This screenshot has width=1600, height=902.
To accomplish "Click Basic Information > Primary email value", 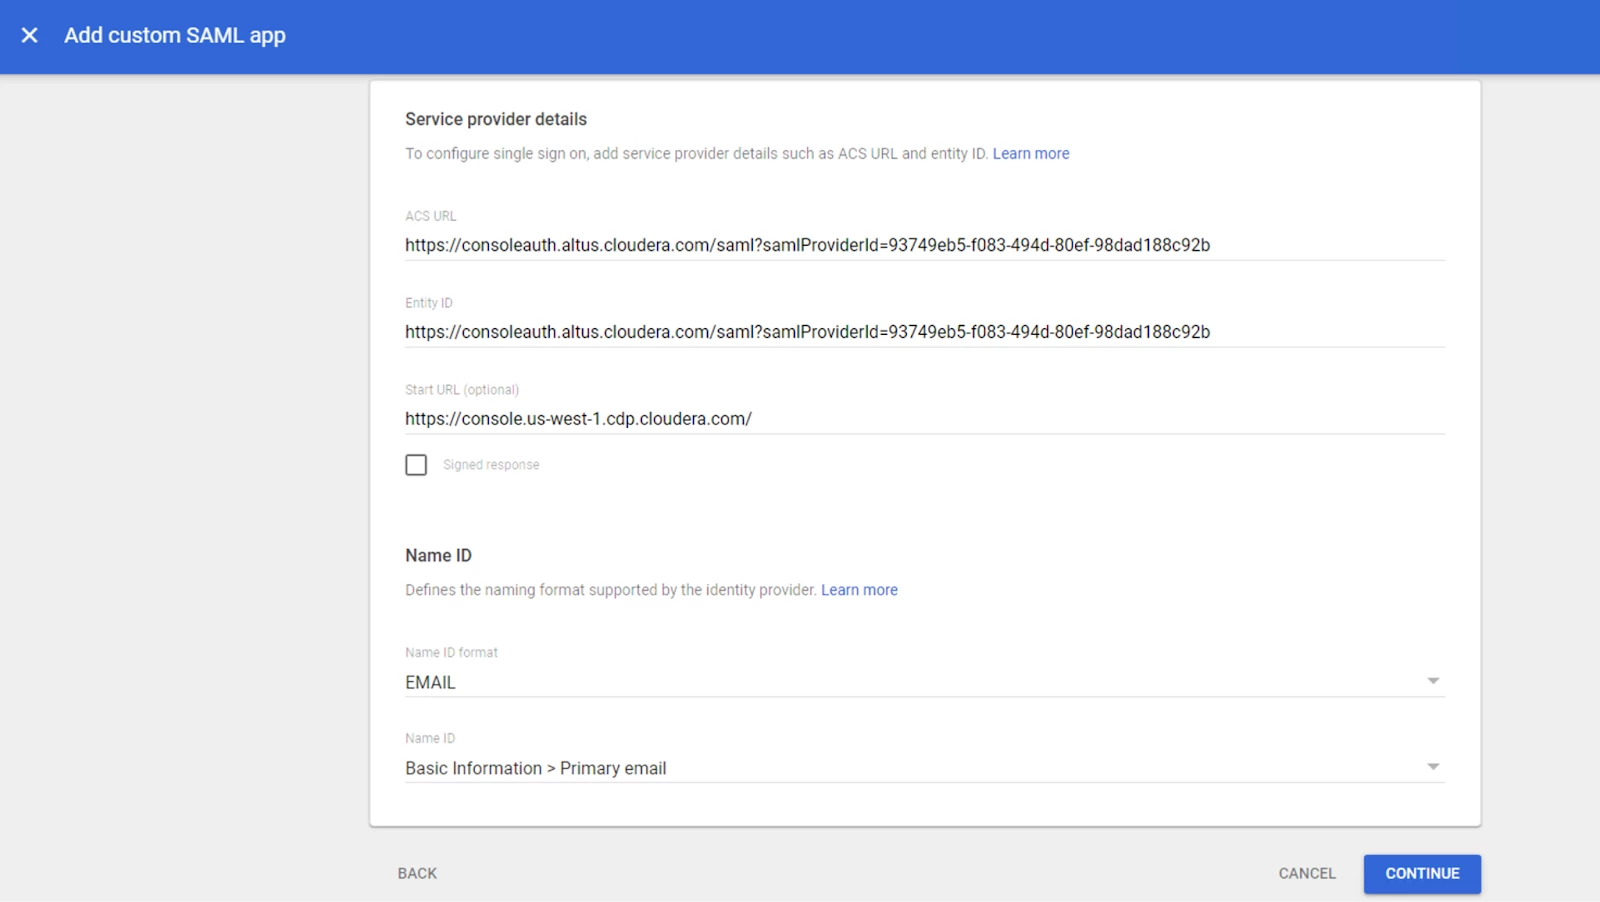I will pos(535,768).
